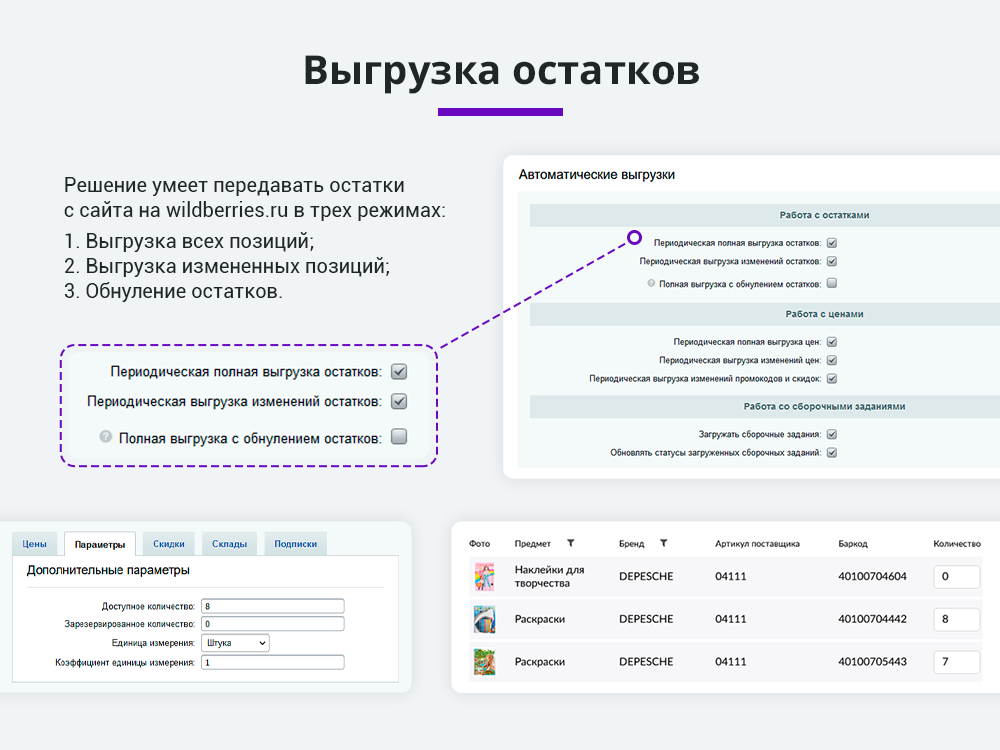Image resolution: width=1000 pixels, height=750 pixels.
Task: Check Обновлять статусы загруженных сборочных заданий
Action: [830, 450]
